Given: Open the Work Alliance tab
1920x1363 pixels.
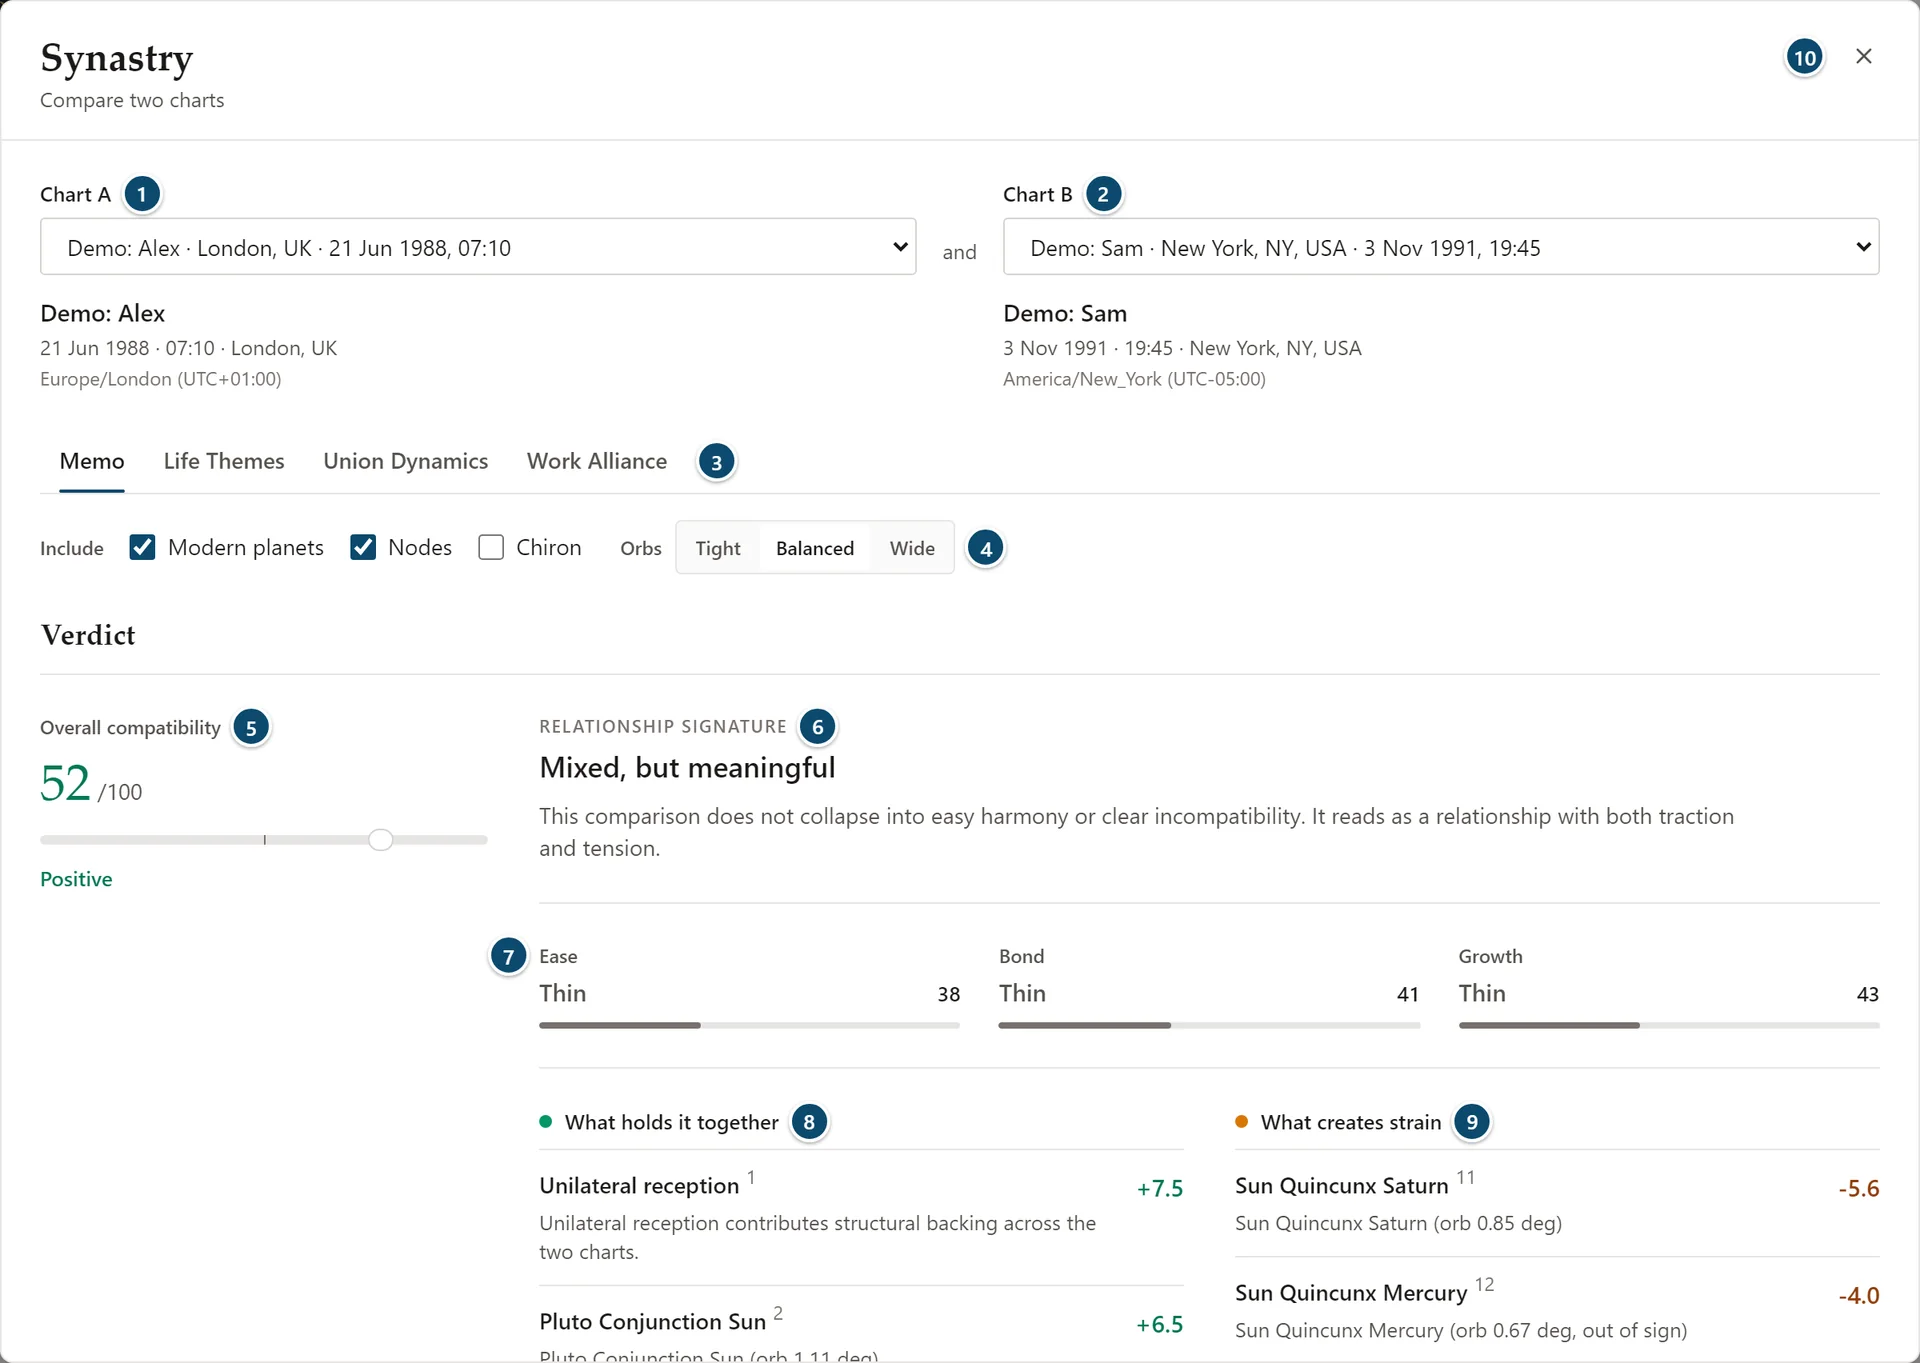Looking at the screenshot, I should click(597, 461).
